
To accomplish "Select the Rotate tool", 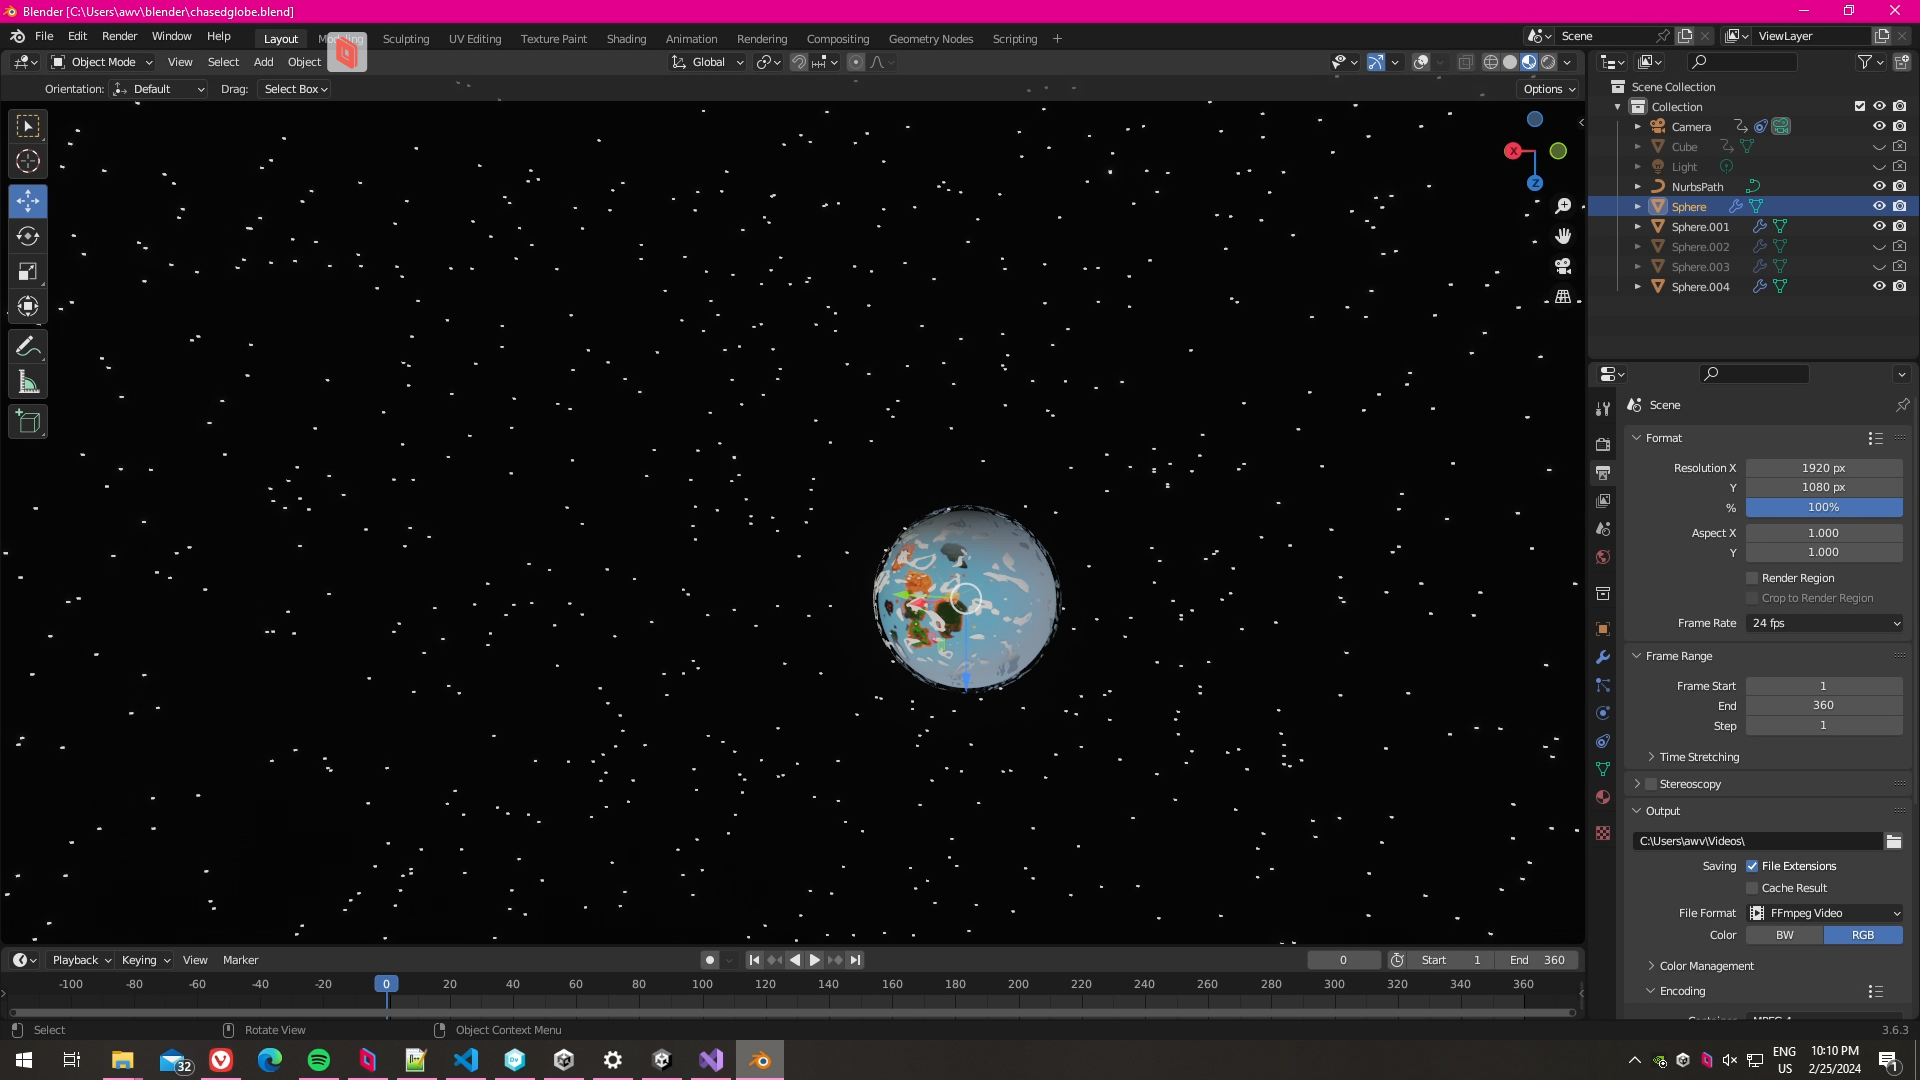I will point(28,236).
